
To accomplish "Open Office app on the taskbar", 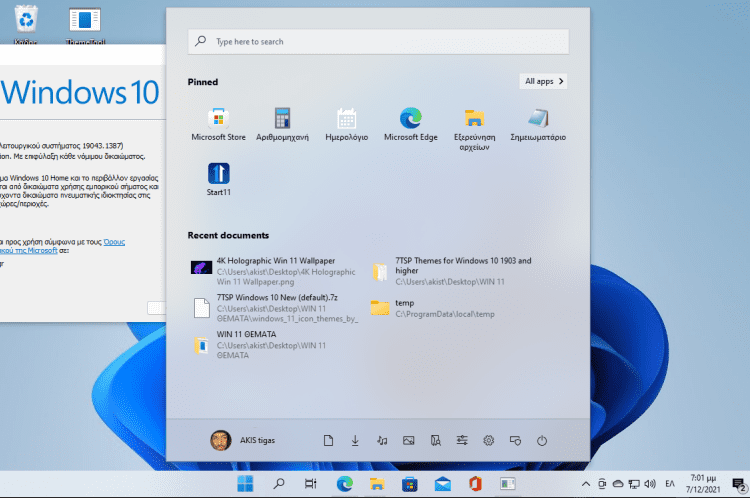I will pos(475,484).
